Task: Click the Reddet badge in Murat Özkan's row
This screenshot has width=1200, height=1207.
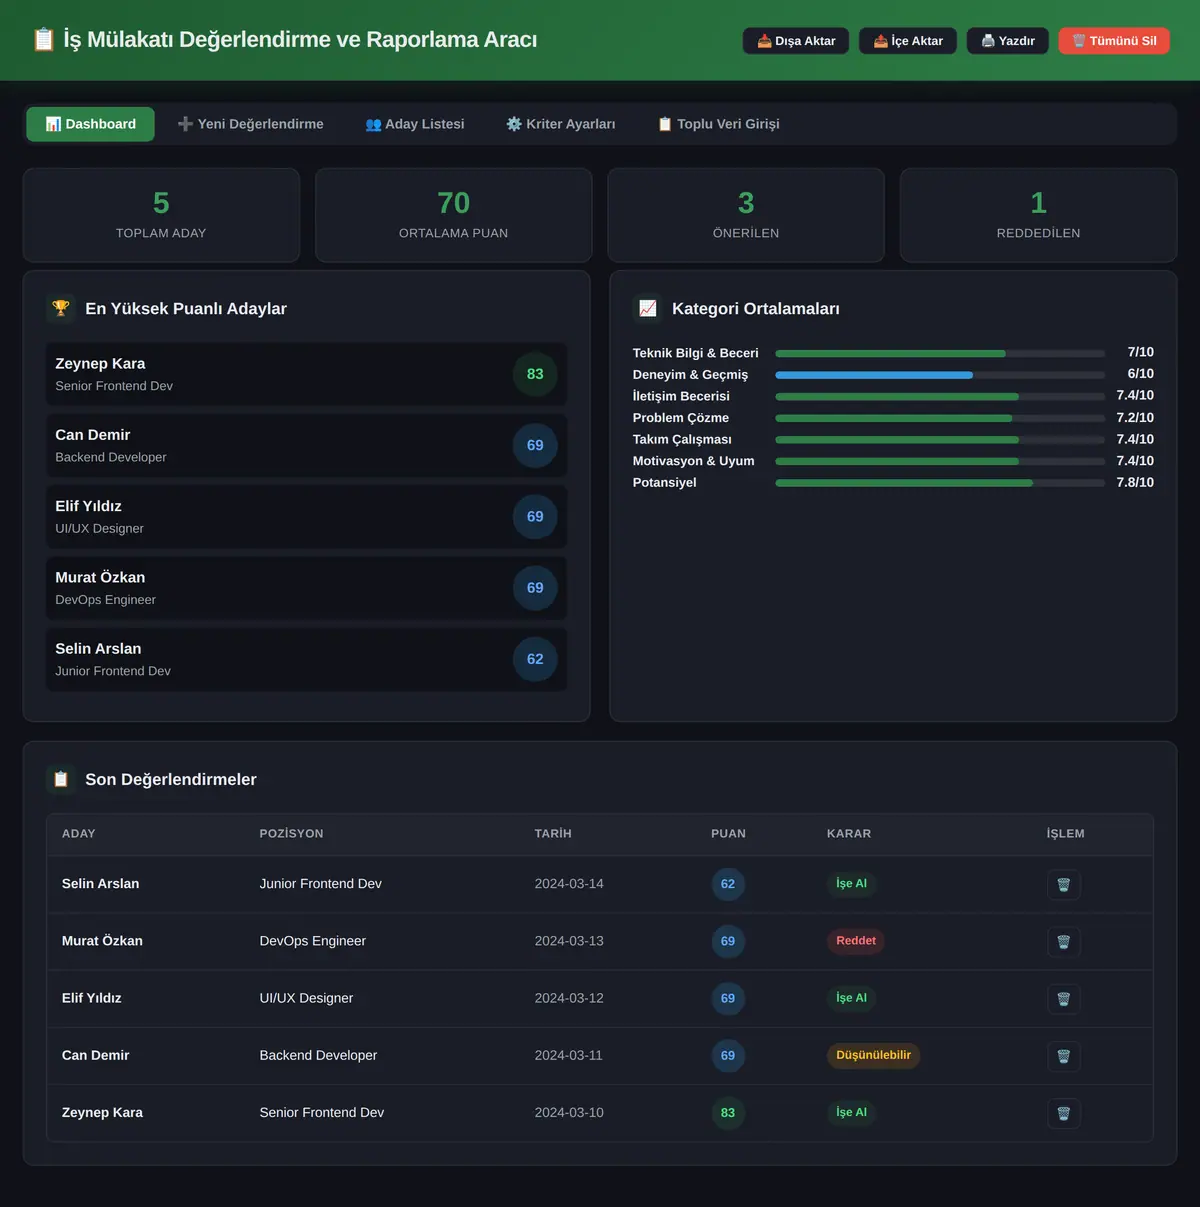Action: click(x=856, y=941)
